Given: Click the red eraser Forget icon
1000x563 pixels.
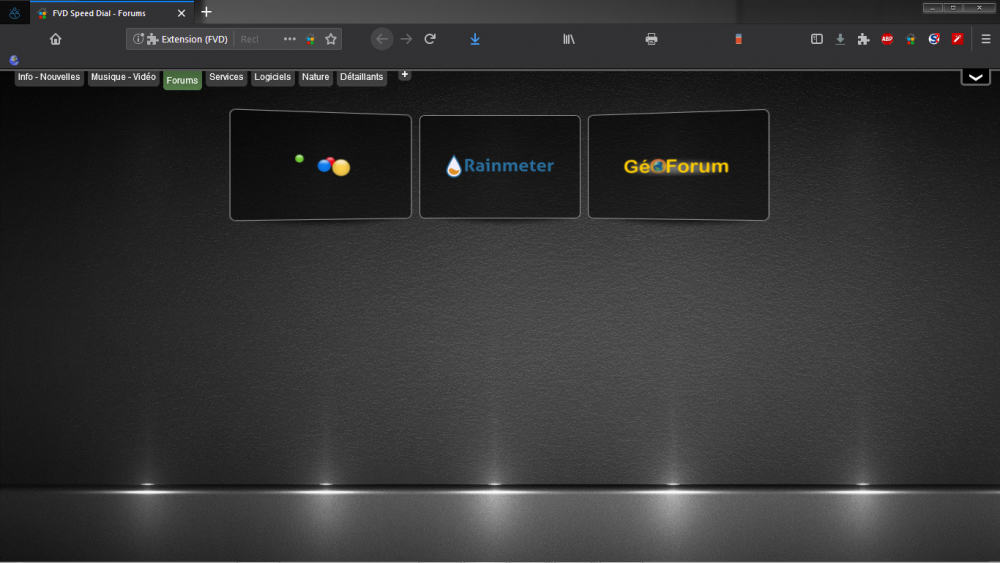Looking at the screenshot, I should (x=739, y=39).
